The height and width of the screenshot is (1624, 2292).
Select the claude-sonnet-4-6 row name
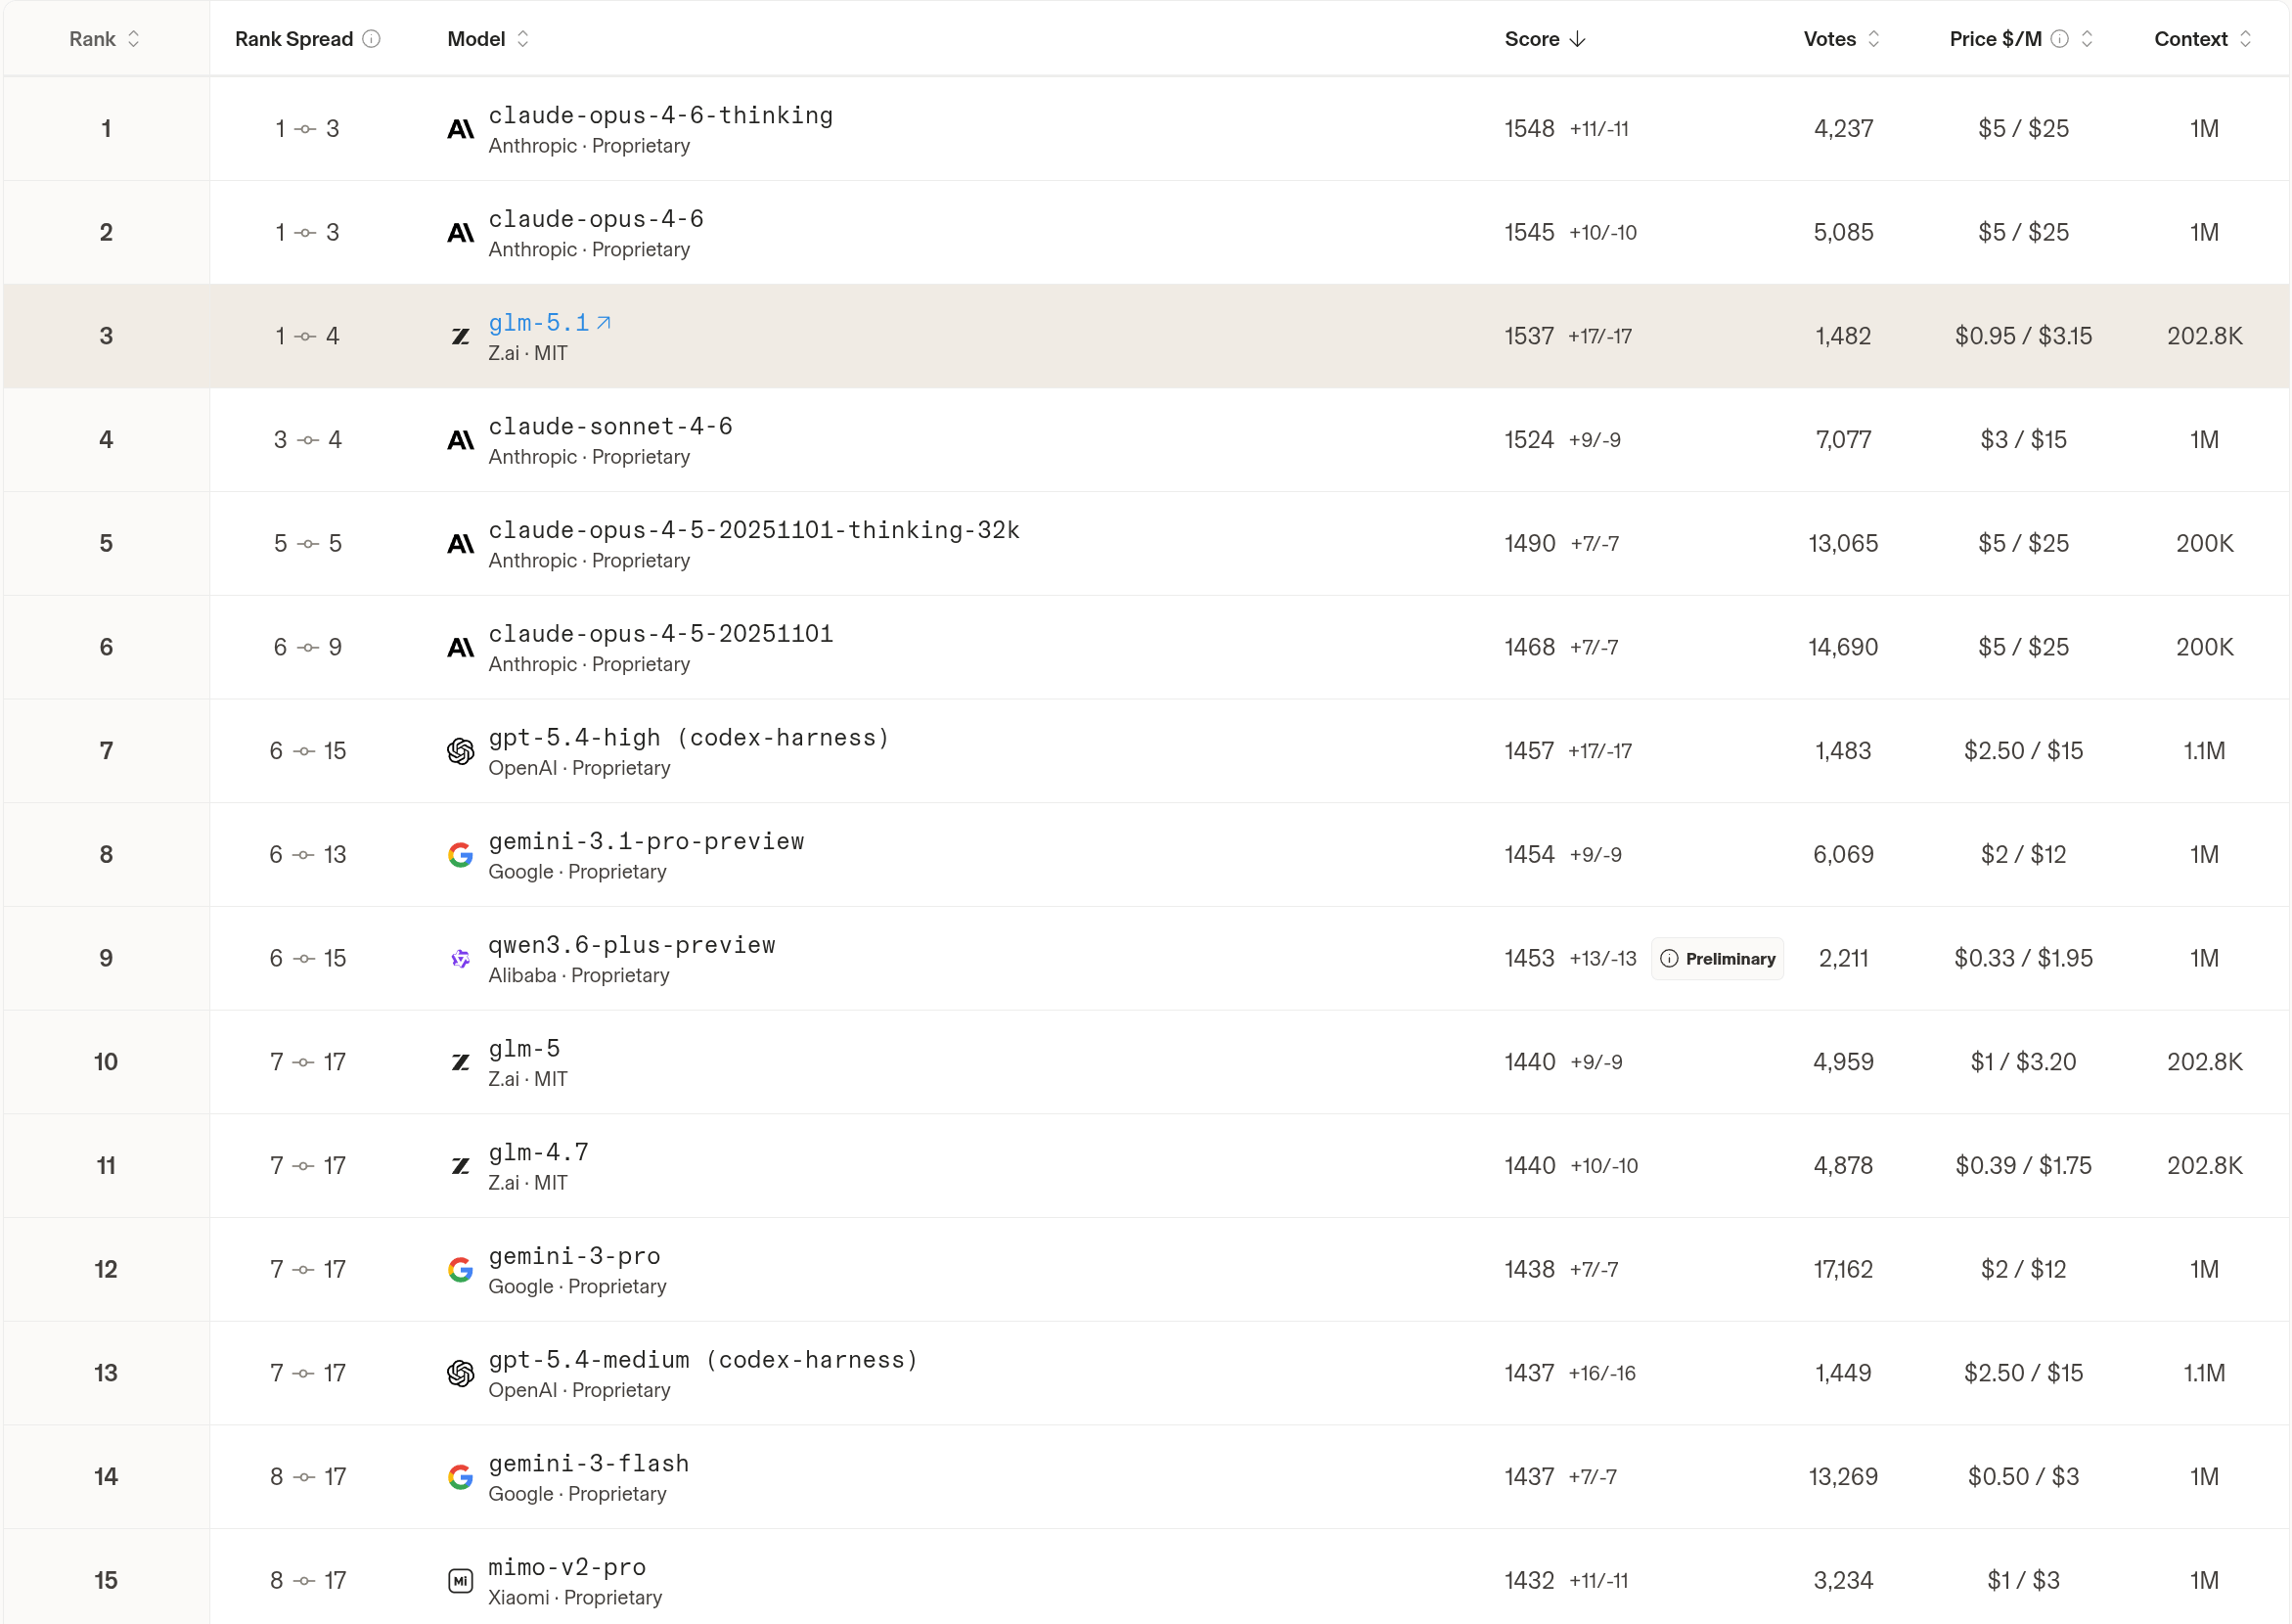click(610, 426)
